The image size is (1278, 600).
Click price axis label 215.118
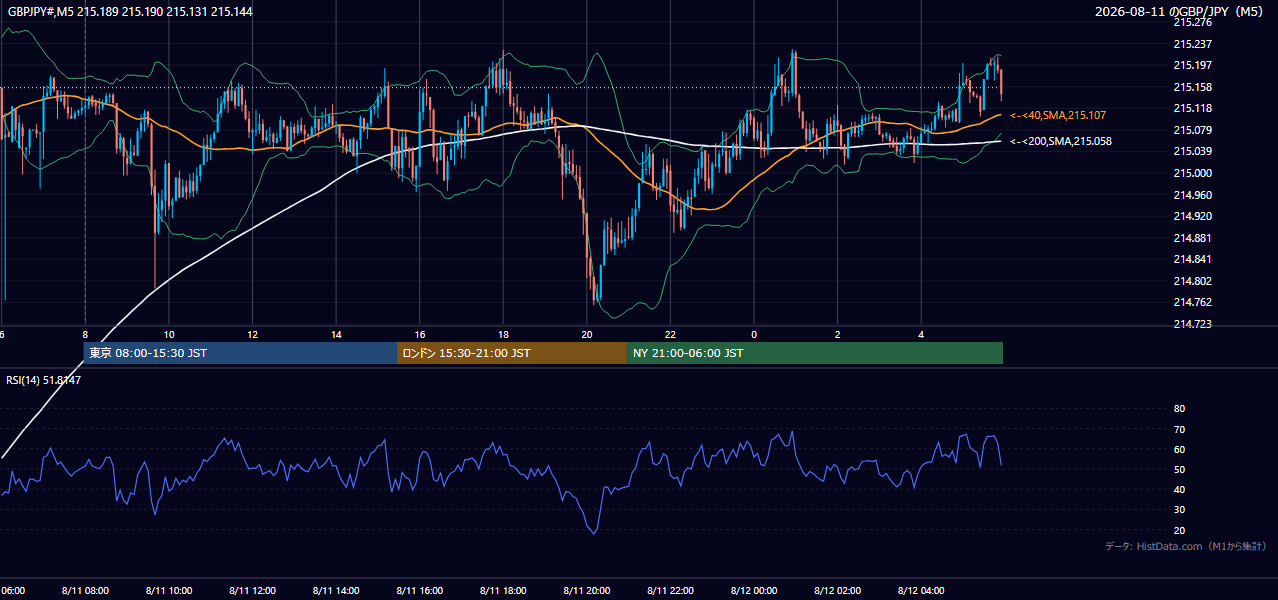(x=1192, y=108)
